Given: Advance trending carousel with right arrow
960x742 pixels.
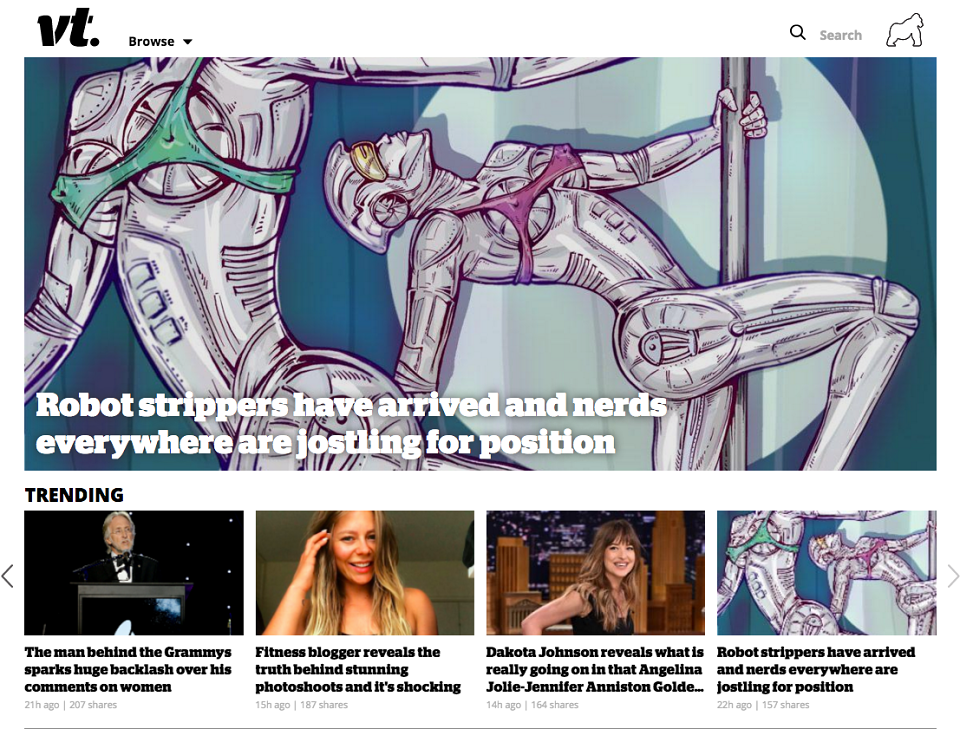Looking at the screenshot, I should 953,576.
